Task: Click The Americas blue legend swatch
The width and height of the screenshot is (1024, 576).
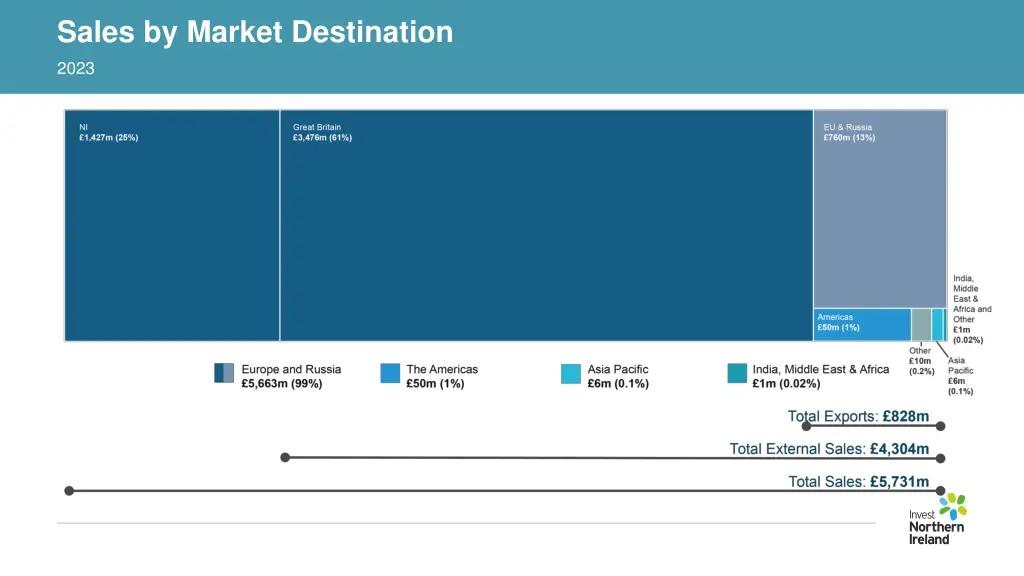Action: point(389,373)
